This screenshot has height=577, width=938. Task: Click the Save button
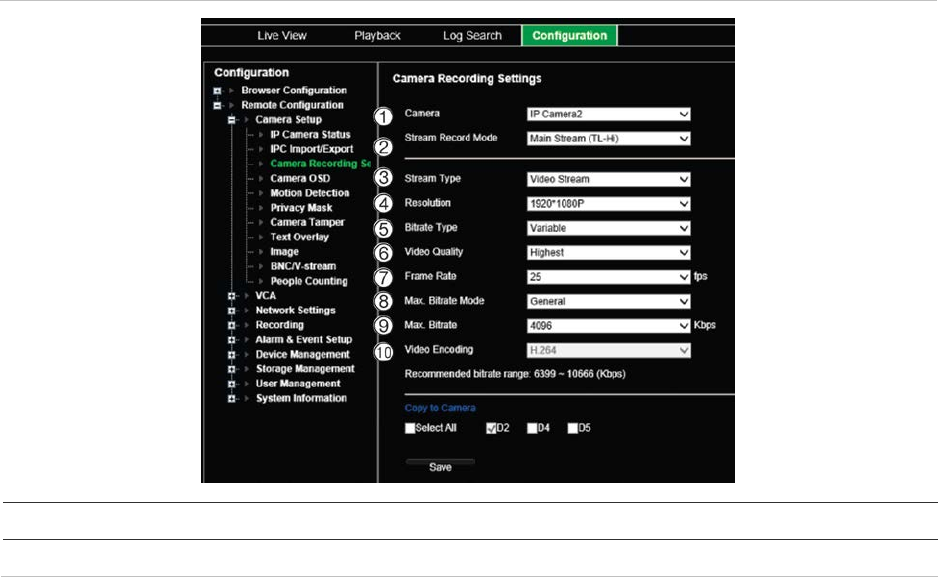pyautogui.click(x=440, y=466)
